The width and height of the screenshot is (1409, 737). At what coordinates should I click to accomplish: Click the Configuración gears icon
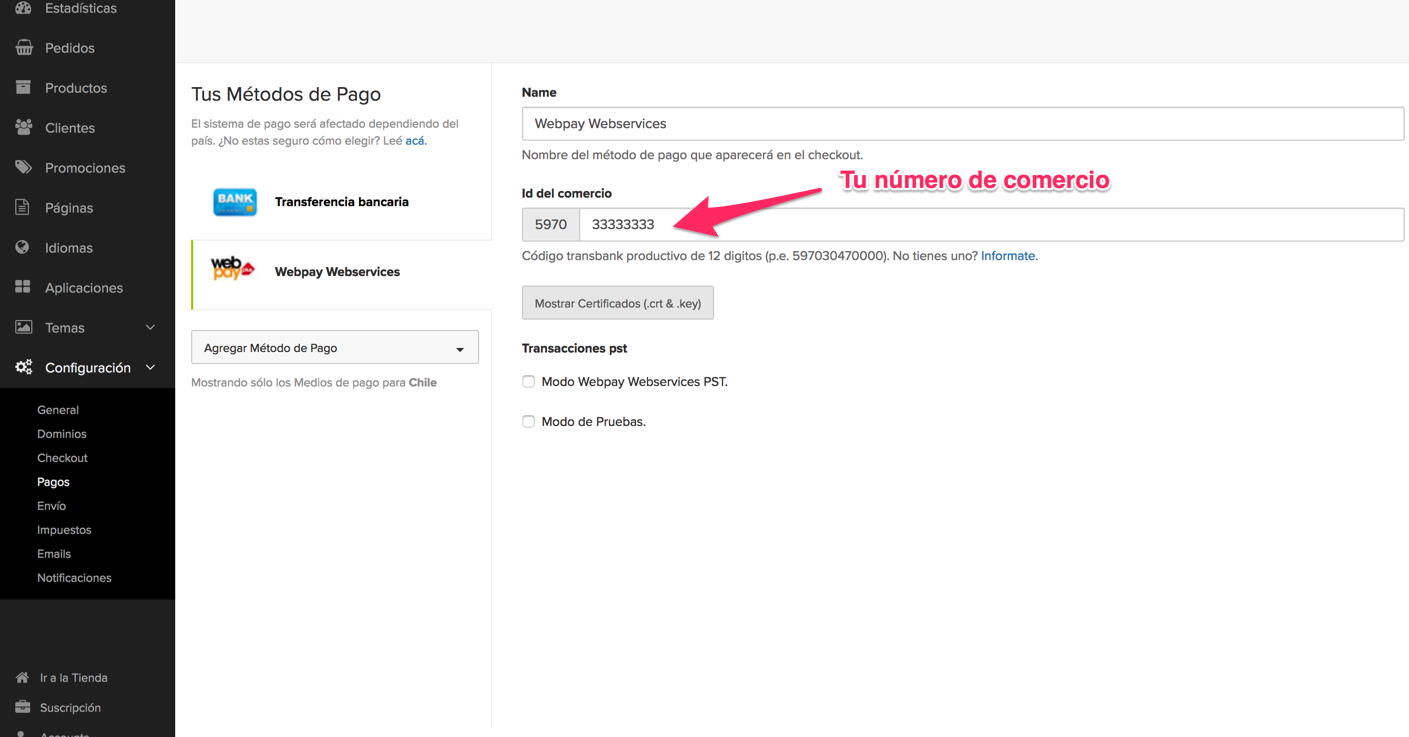[24, 368]
